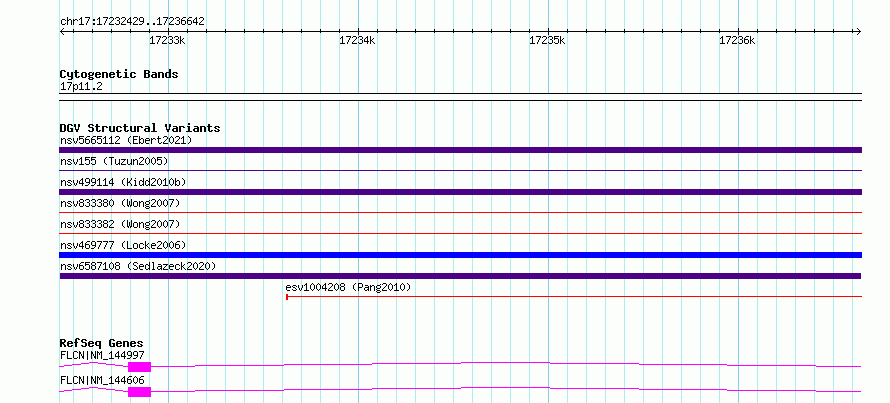
Task: Click the red nsv833382 variant line
Action: click(x=460, y=233)
